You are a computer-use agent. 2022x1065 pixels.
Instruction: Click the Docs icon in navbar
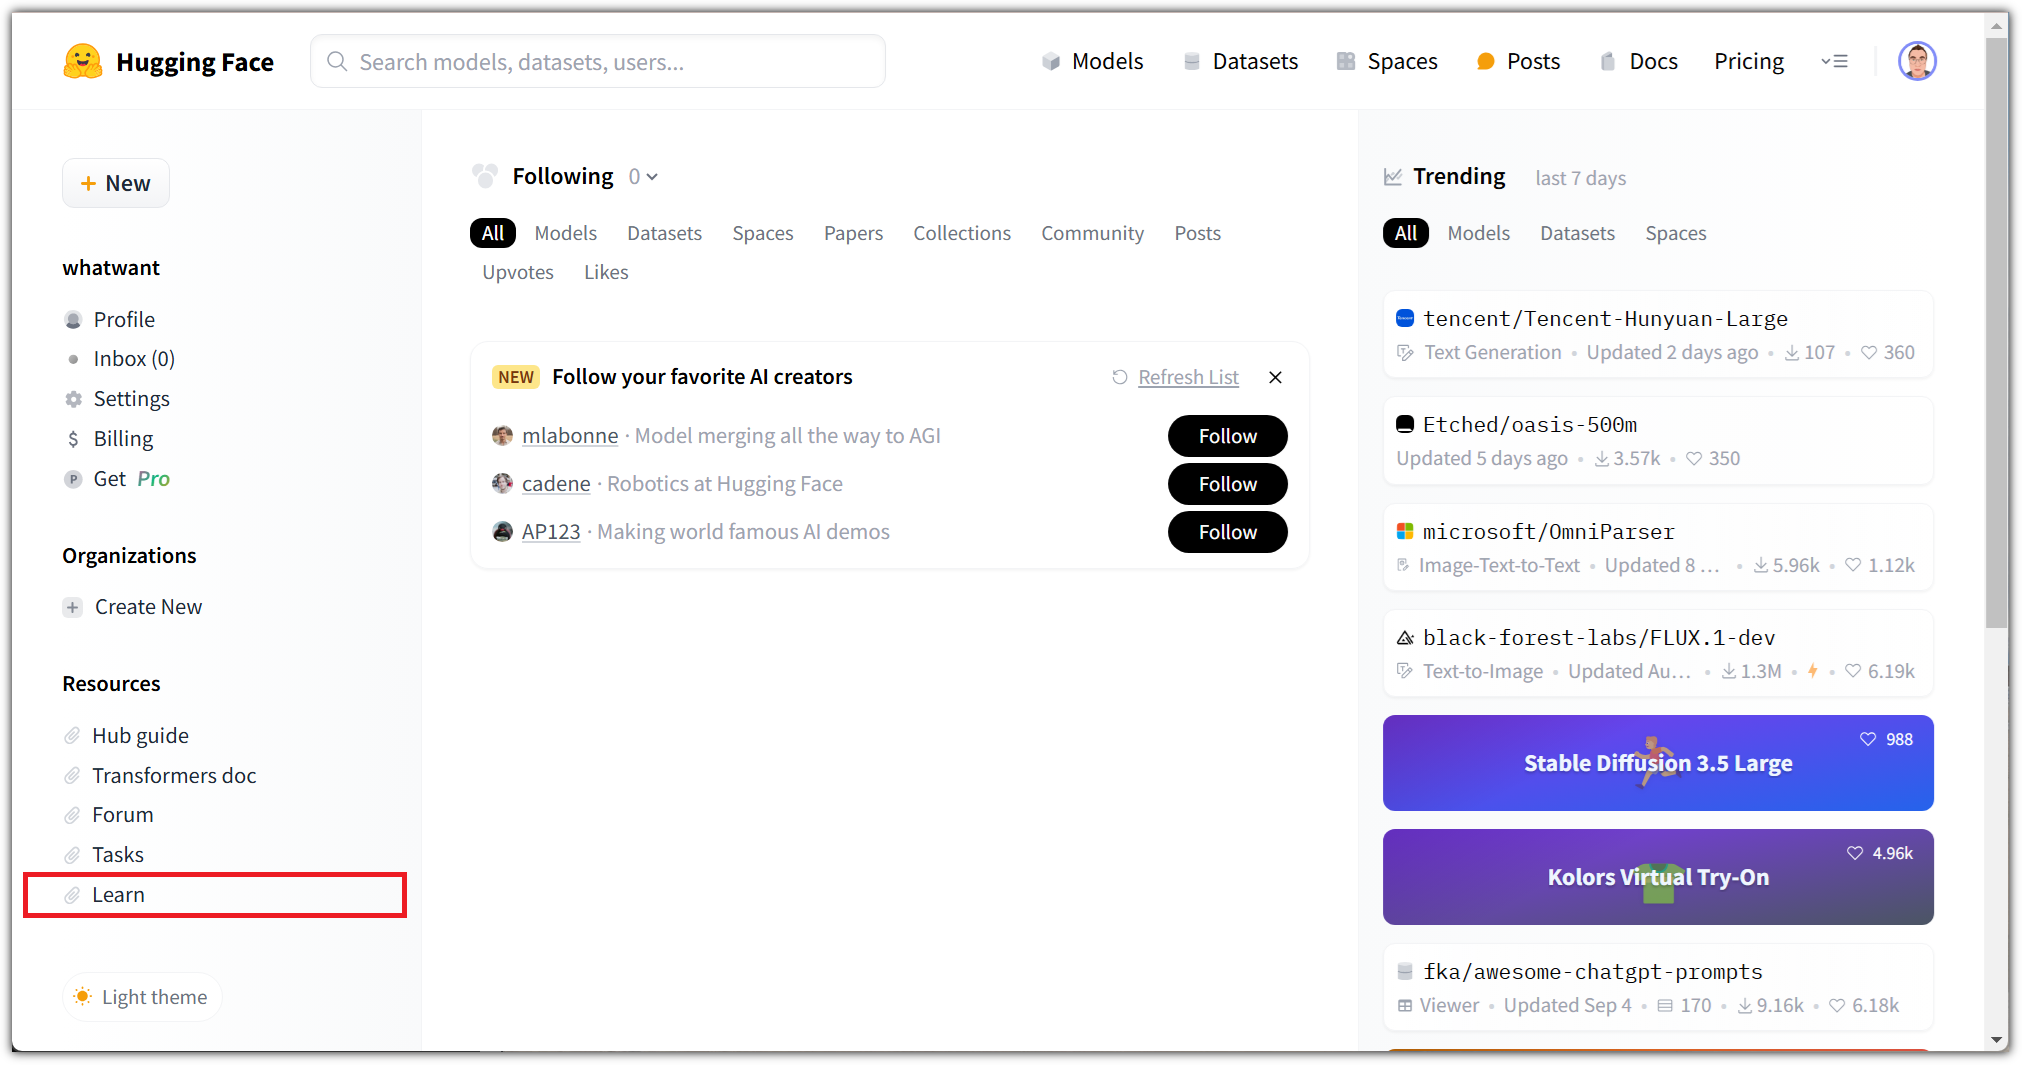(x=1608, y=62)
